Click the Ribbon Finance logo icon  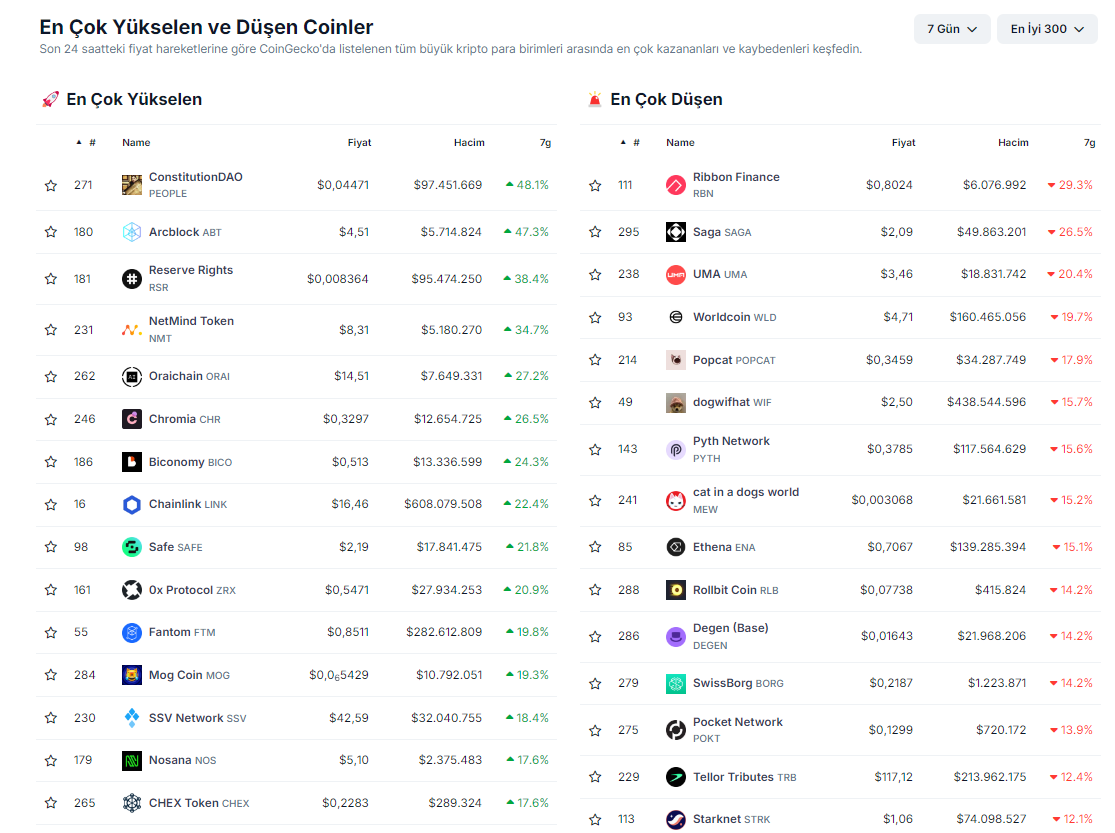(676, 185)
